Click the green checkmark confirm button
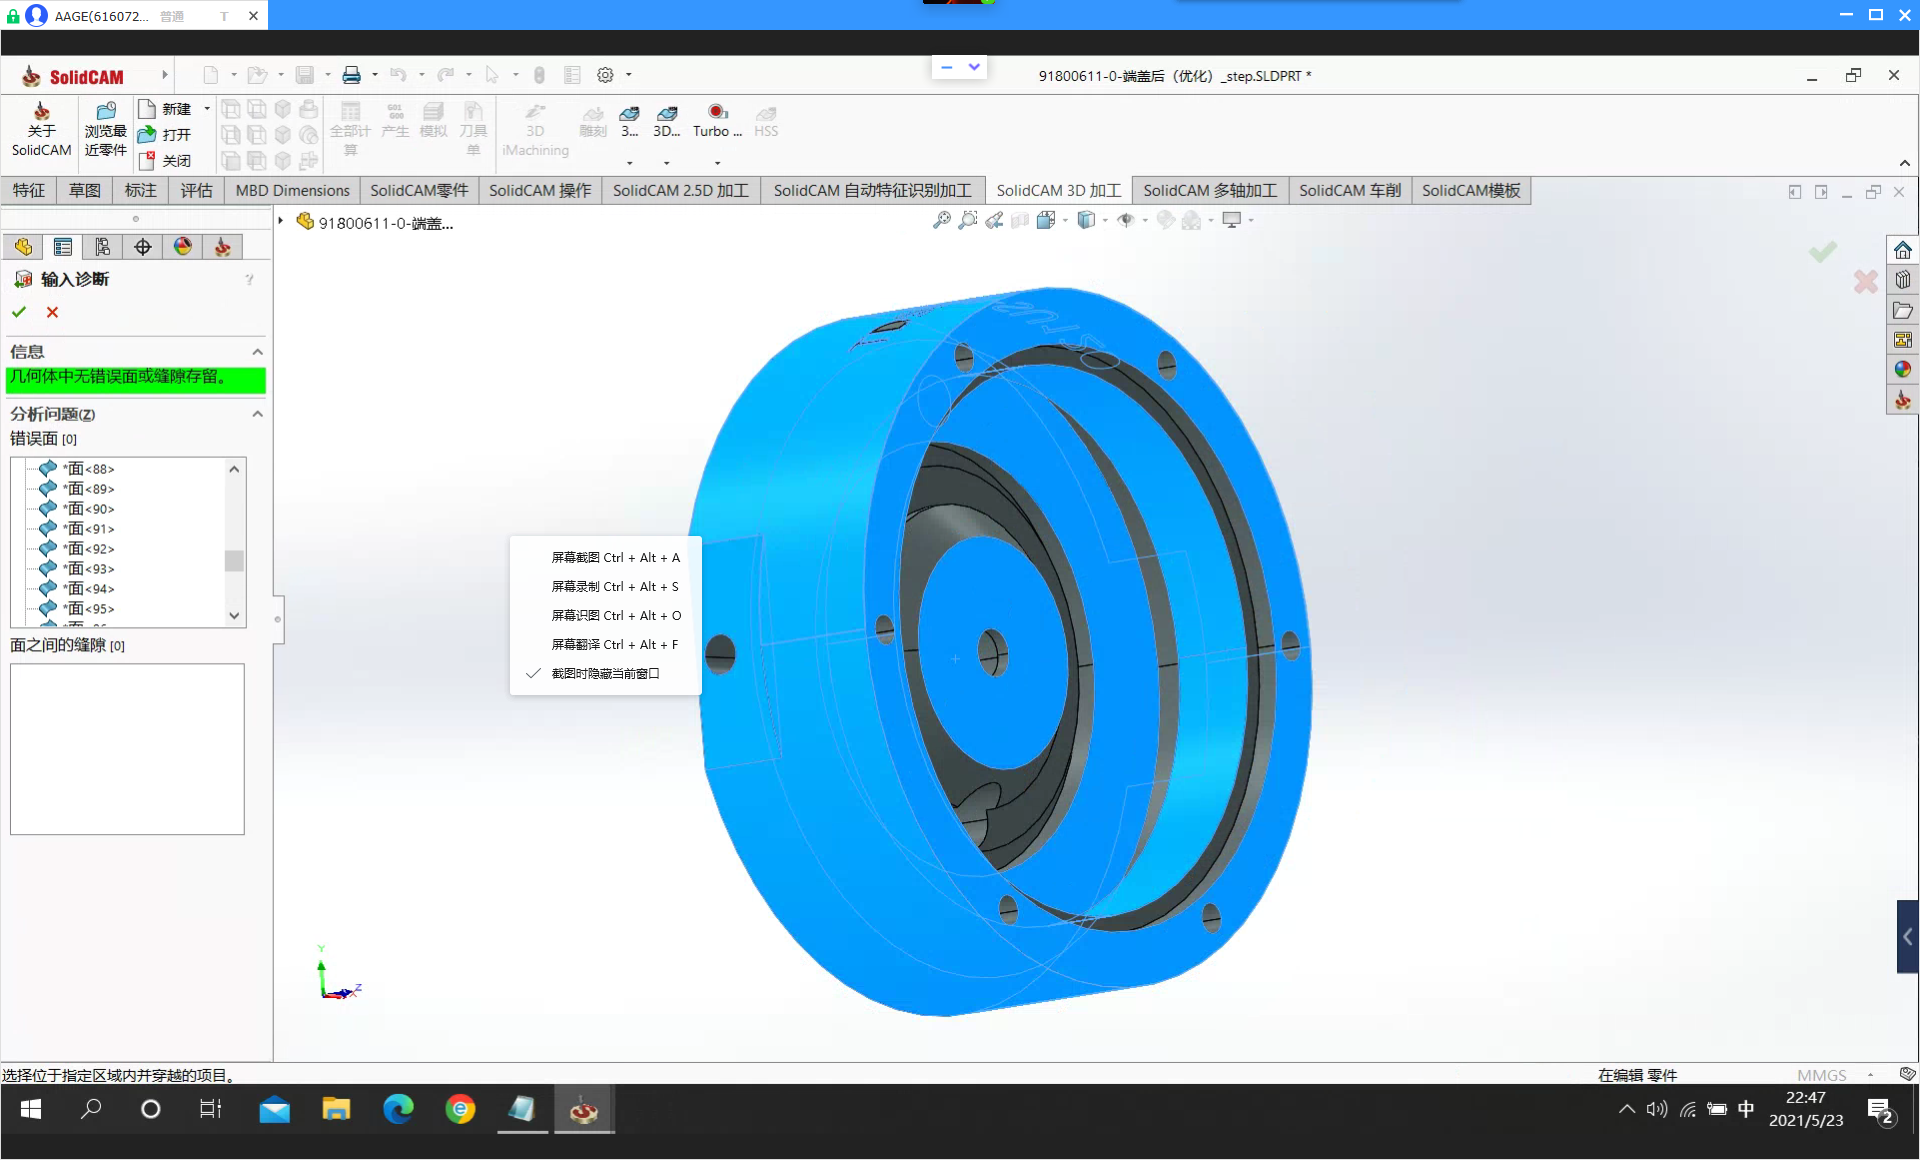Screen dimensions: 1920x1160 (19, 311)
